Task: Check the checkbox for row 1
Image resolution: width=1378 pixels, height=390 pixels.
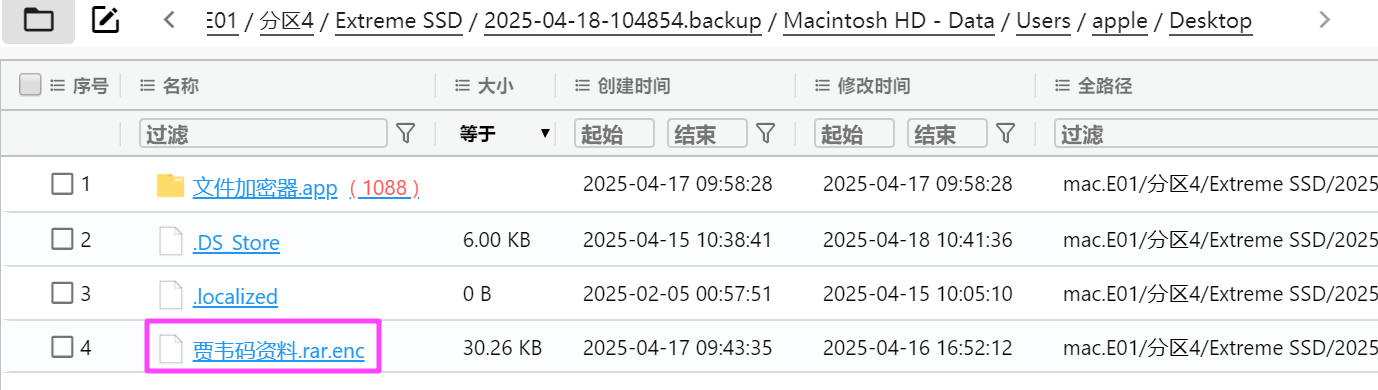Action: click(63, 184)
